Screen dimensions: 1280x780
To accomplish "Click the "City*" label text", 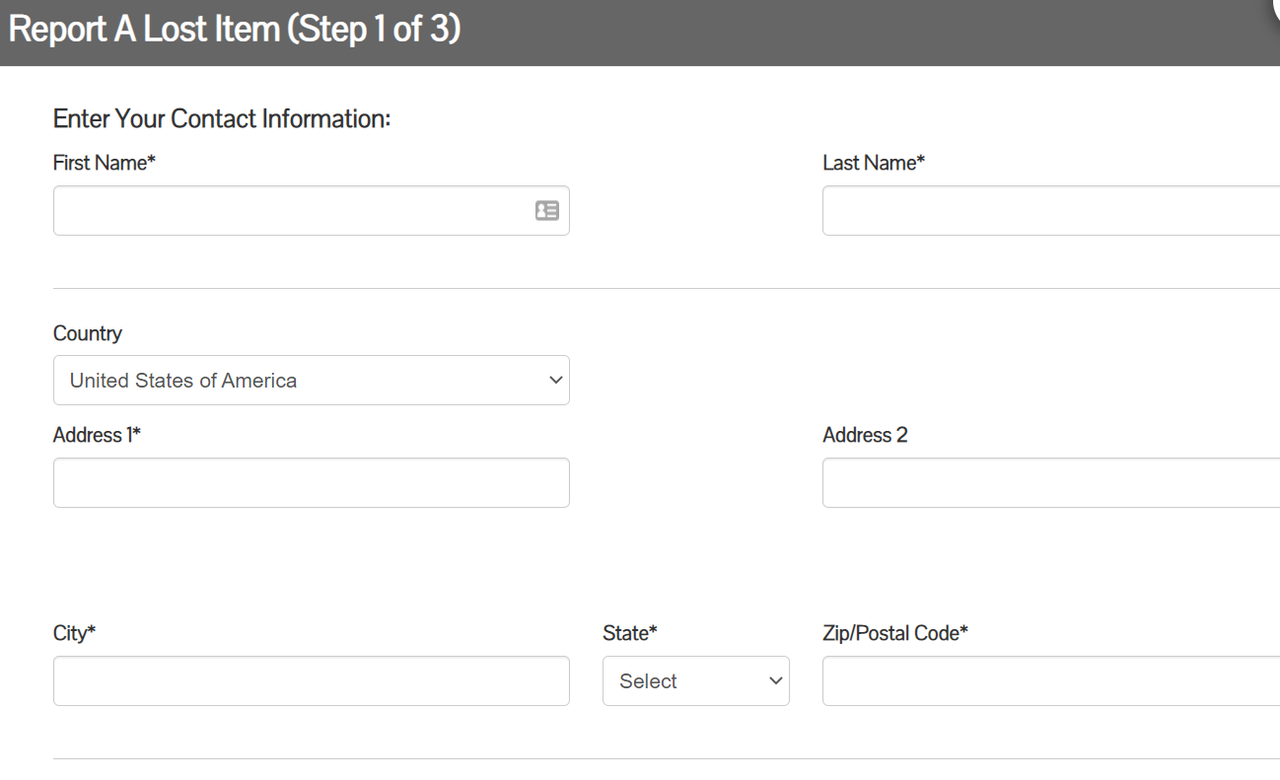I will (x=74, y=633).
